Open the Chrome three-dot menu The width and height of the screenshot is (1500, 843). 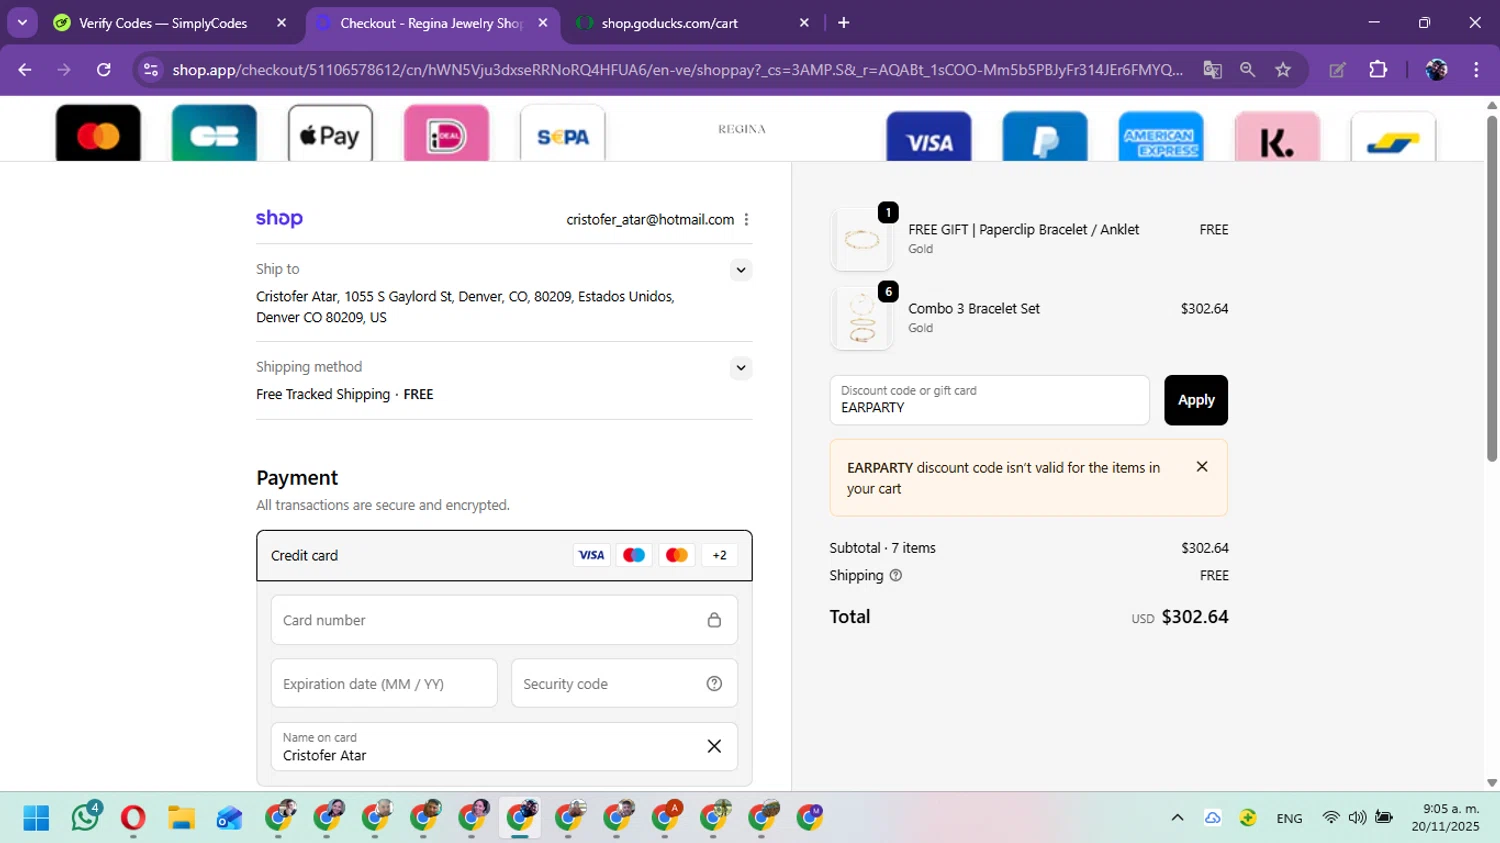click(1476, 69)
